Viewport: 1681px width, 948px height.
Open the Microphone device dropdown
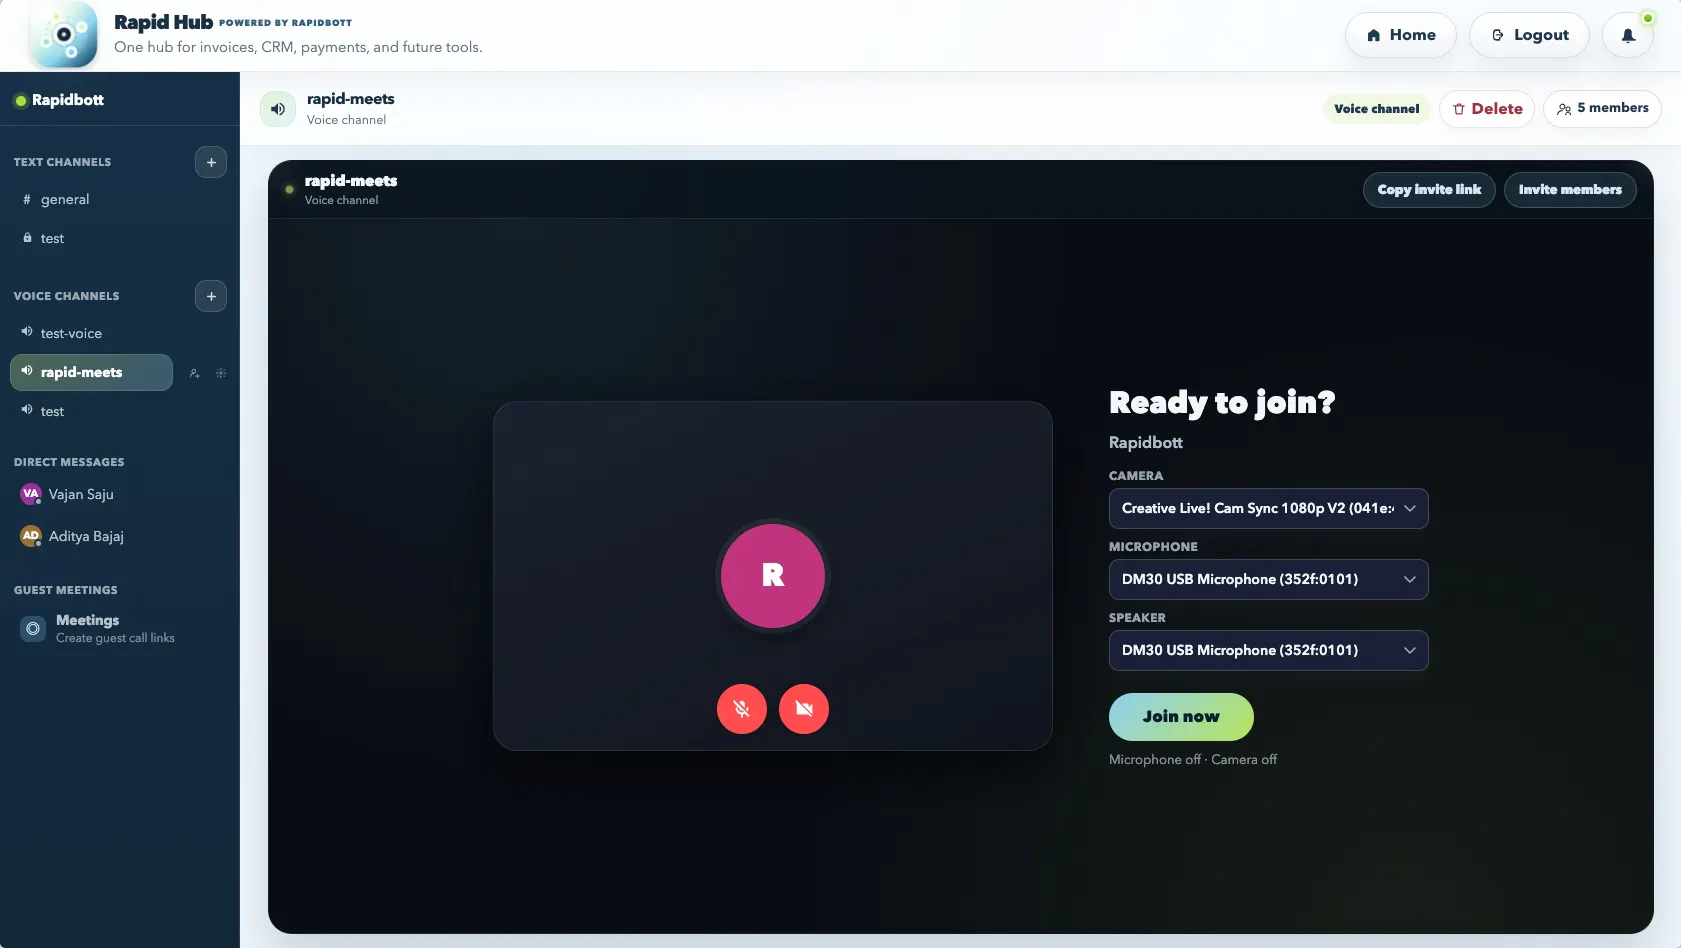[x=1268, y=579]
